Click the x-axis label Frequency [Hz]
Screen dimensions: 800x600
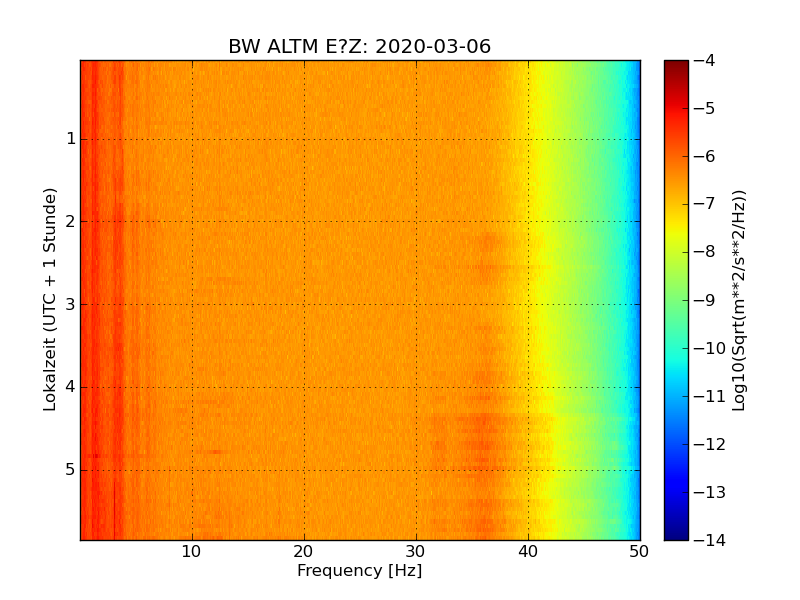tap(360, 570)
